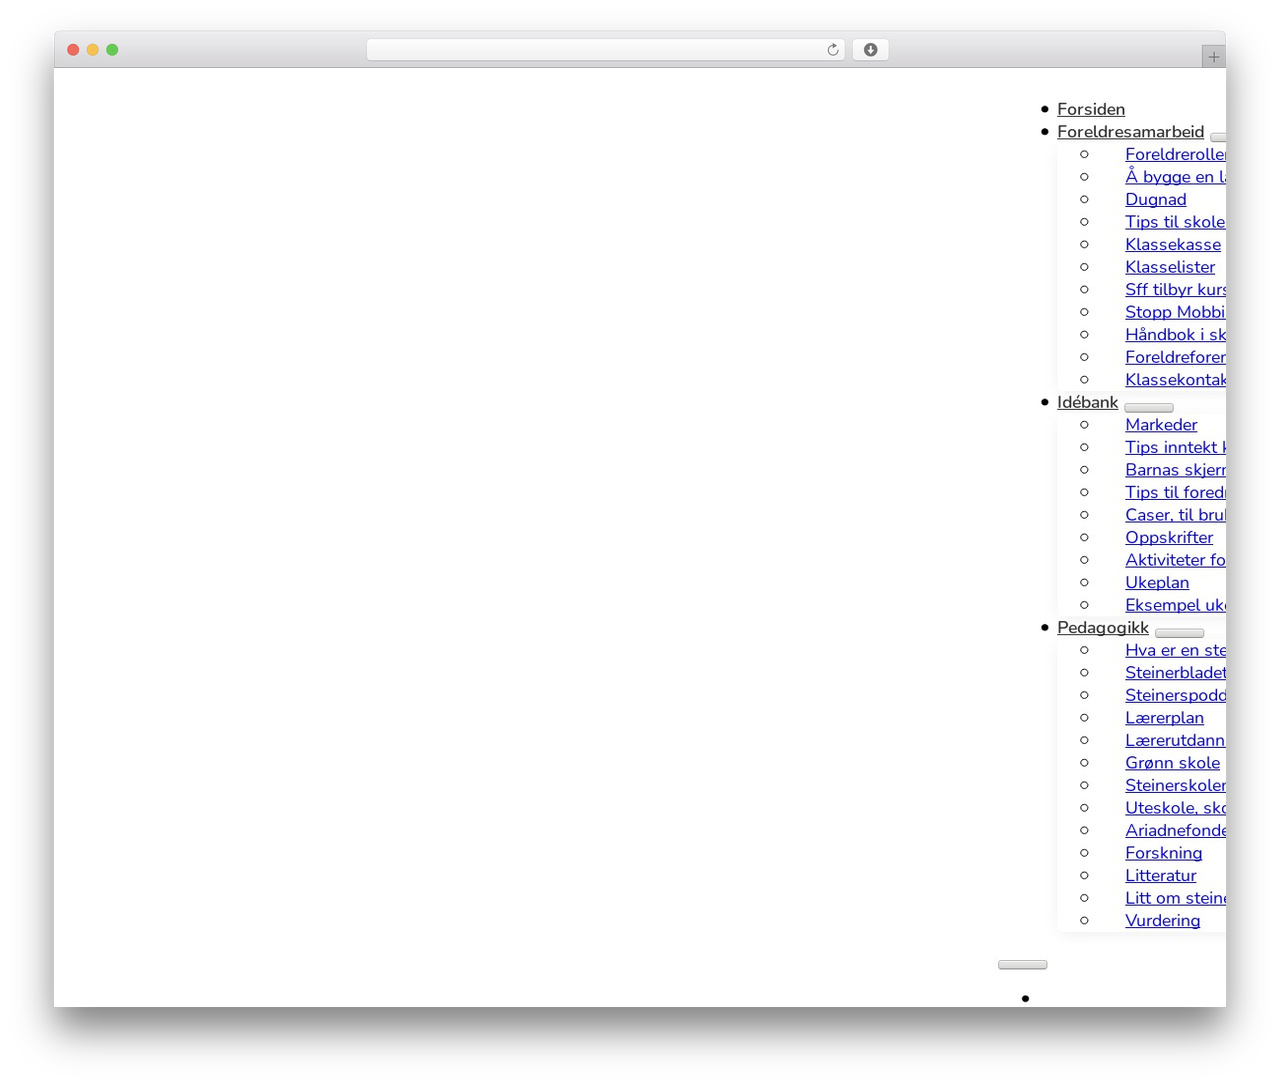The height and width of the screenshot is (1084, 1280).
Task: Open the Uteskole, skole link
Action: coord(1175,807)
